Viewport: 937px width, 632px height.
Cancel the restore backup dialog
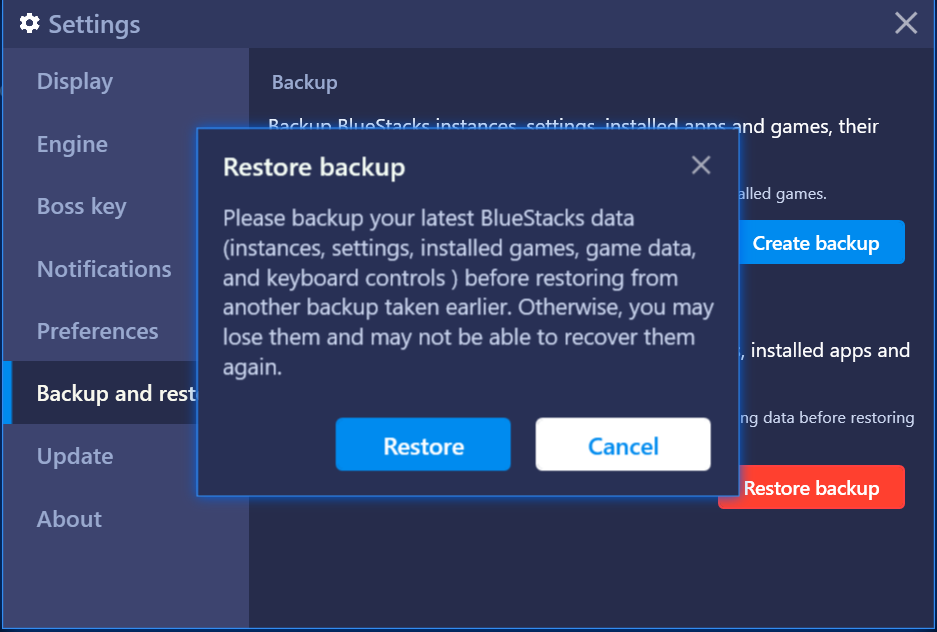[x=623, y=444]
